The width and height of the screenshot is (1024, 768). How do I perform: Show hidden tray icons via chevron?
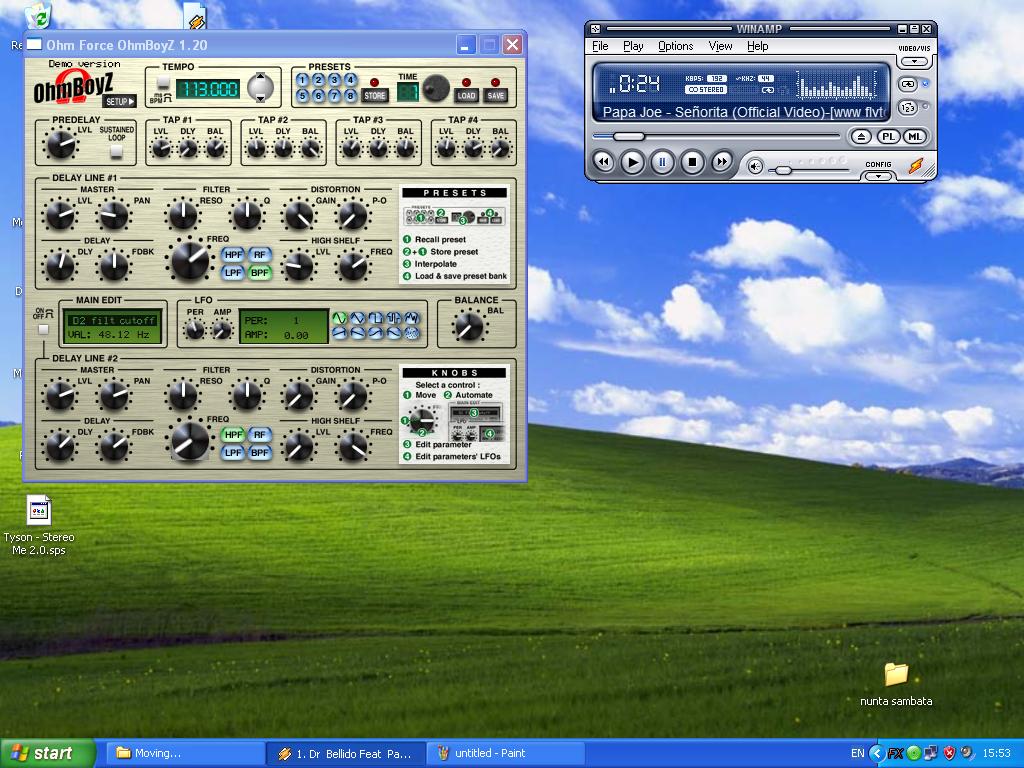click(877, 753)
